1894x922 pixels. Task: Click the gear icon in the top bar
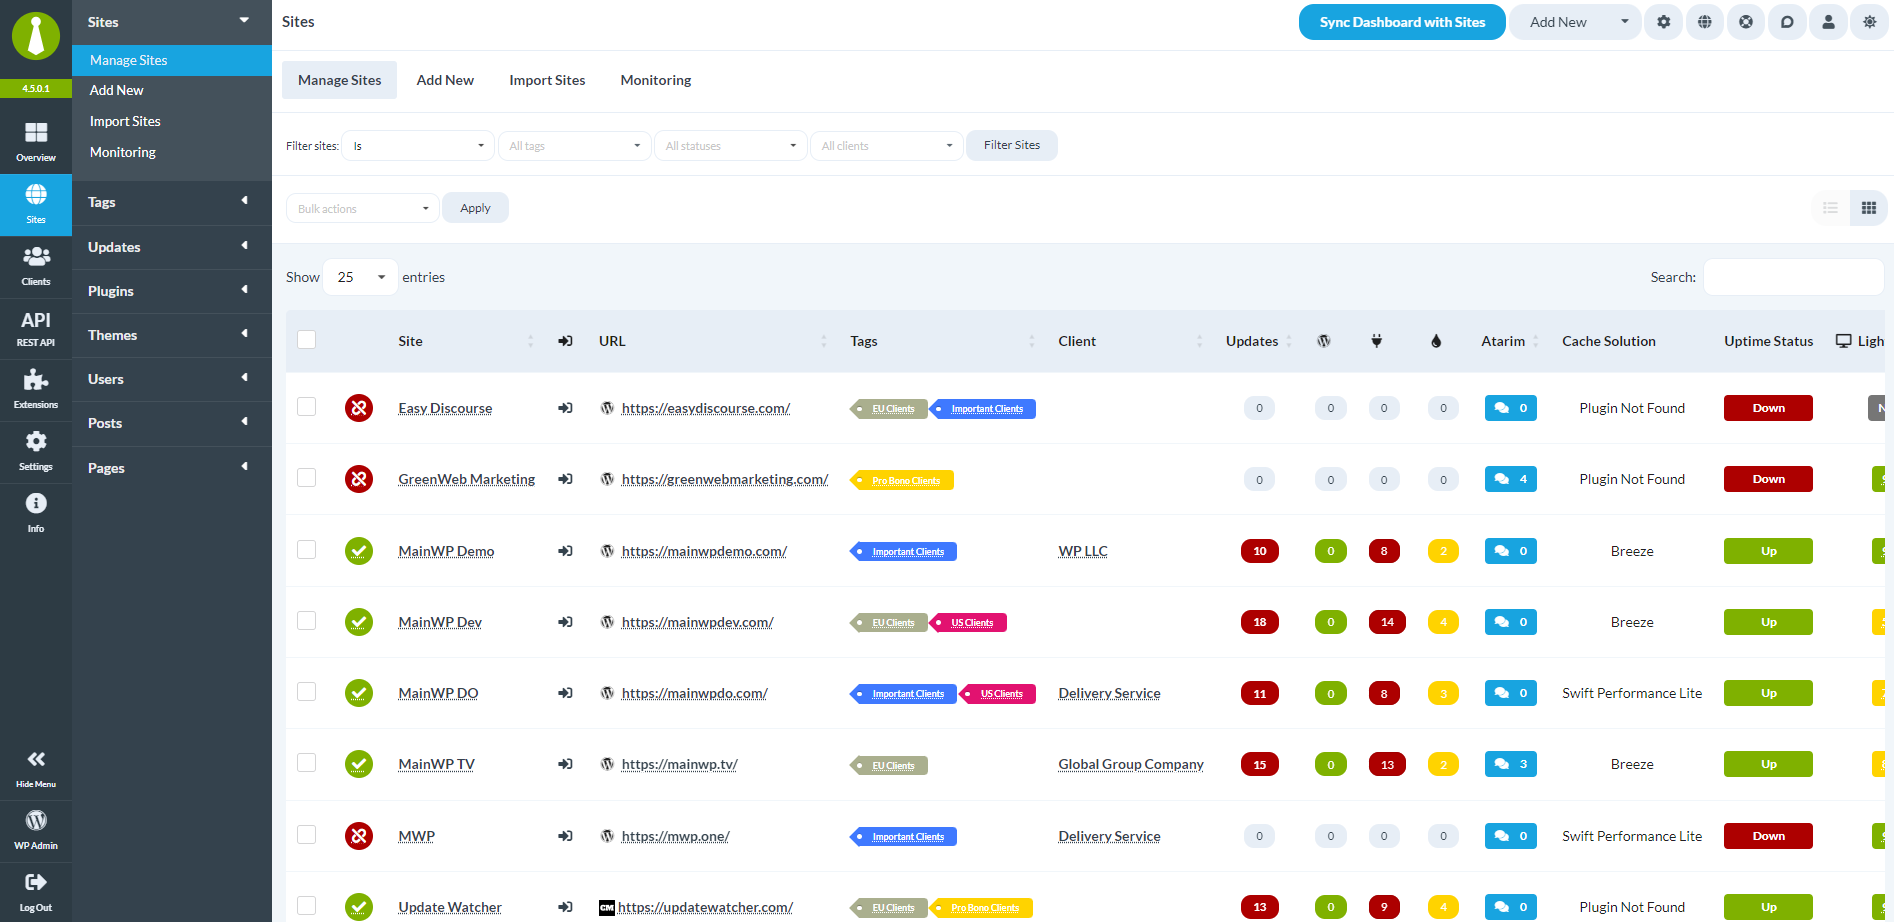tap(1664, 22)
